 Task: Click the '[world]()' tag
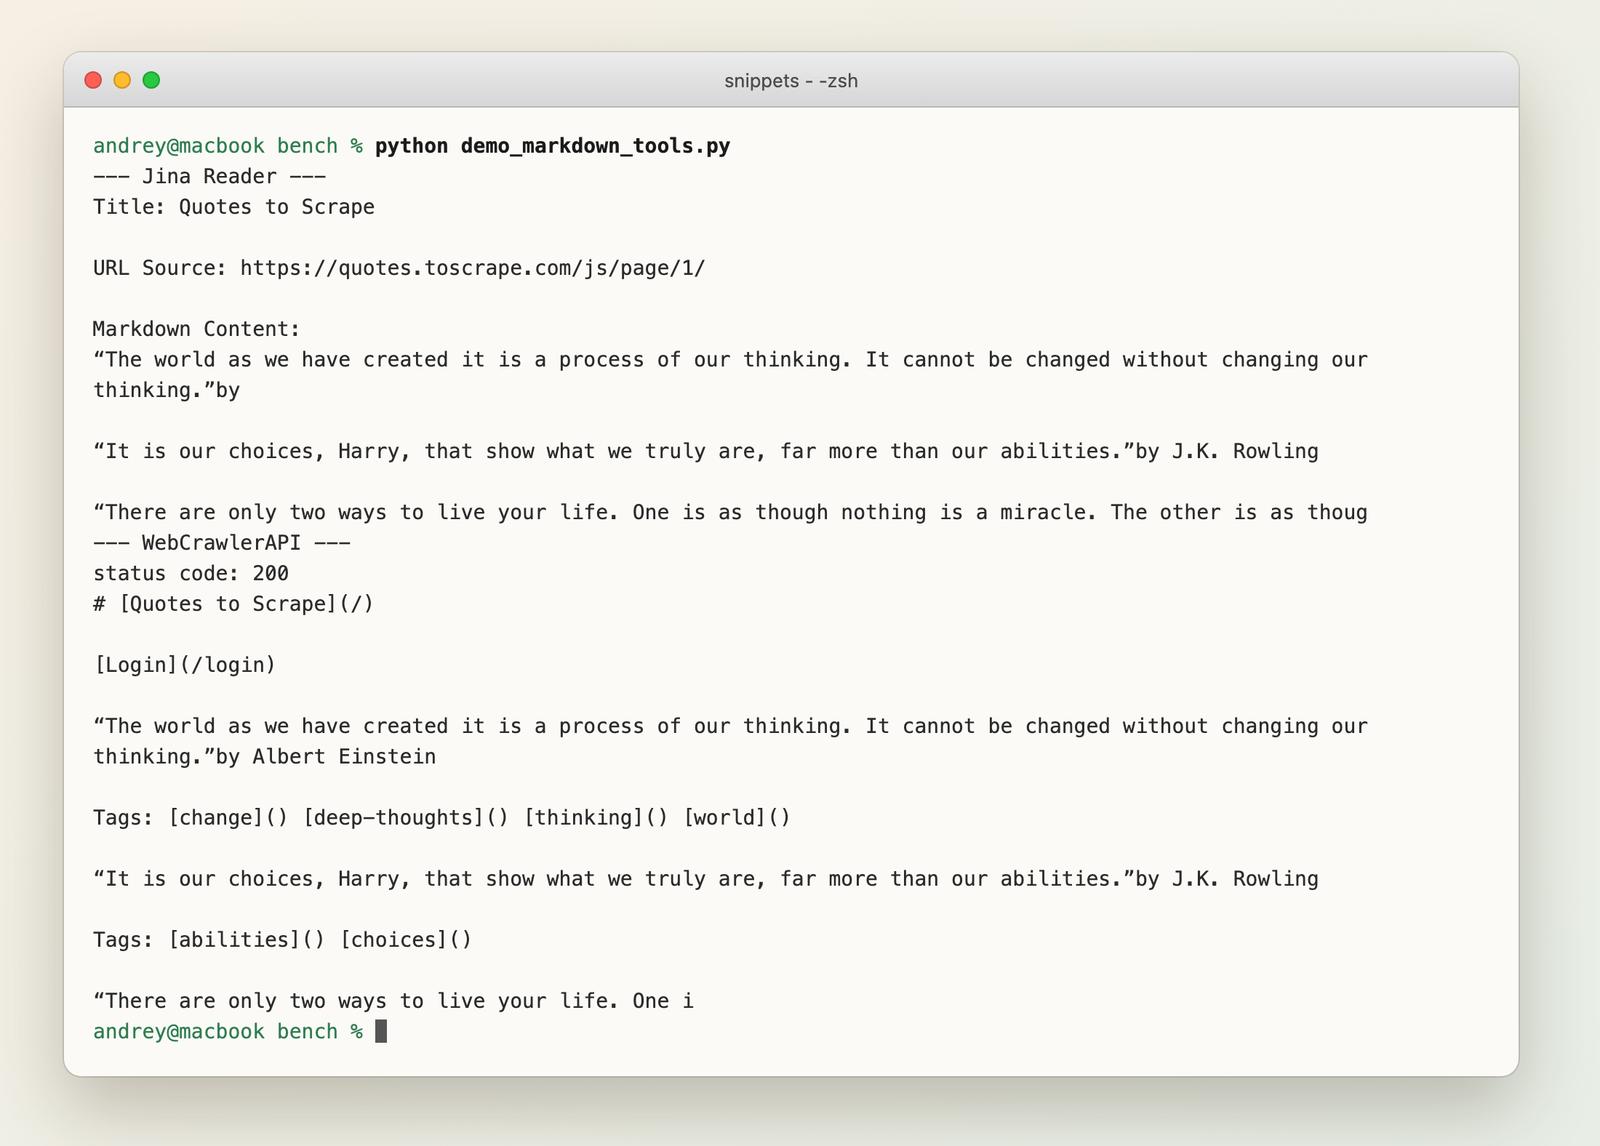tap(737, 818)
